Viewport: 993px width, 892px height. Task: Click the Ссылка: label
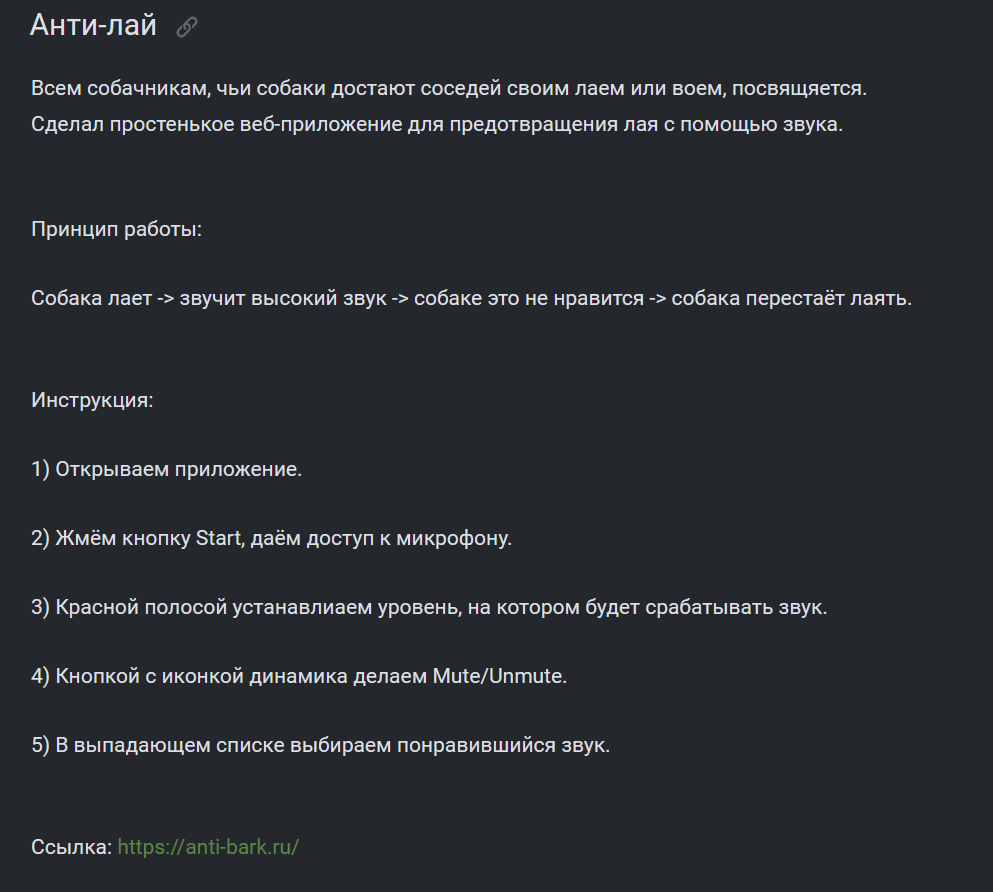pos(71,847)
